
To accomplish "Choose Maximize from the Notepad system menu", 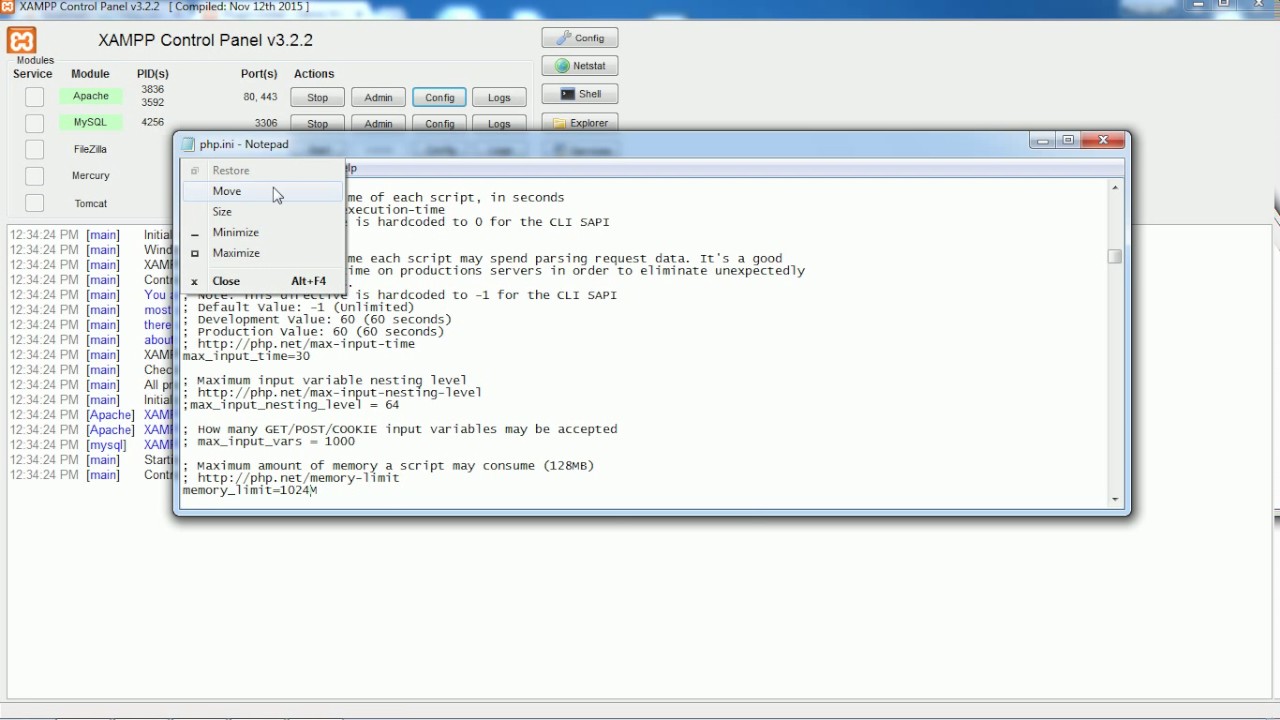I will pos(263,253).
